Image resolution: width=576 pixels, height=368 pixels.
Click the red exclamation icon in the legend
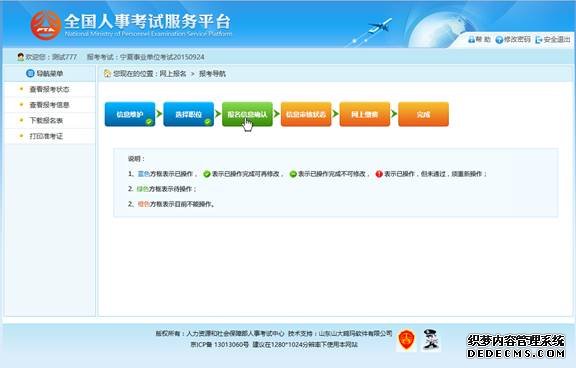pyautogui.click(x=379, y=174)
